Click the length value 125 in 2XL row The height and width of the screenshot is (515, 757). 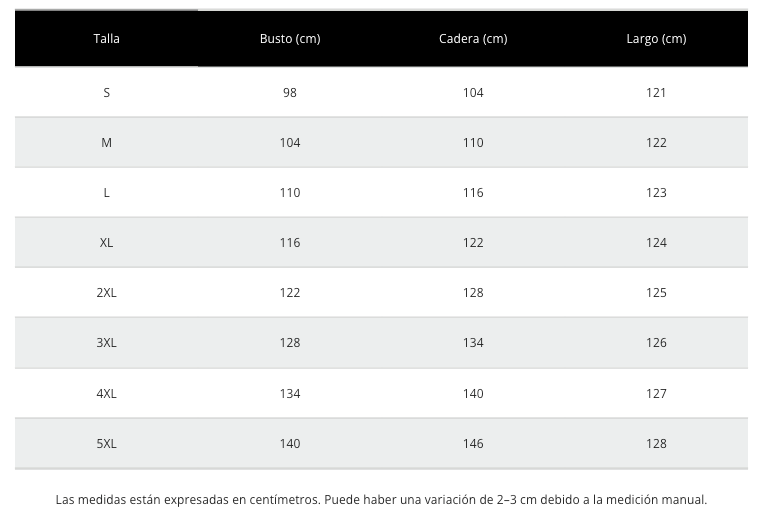656,292
